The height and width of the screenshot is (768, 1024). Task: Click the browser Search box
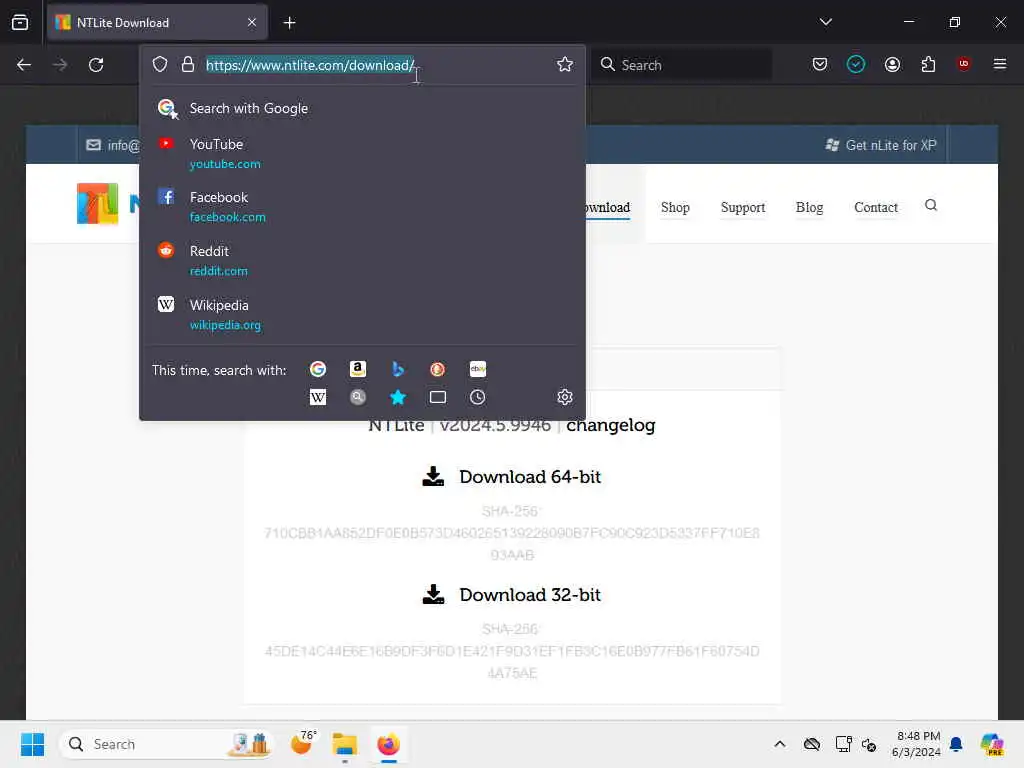click(x=681, y=65)
